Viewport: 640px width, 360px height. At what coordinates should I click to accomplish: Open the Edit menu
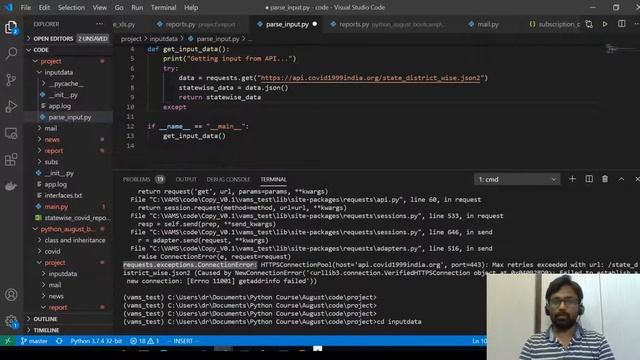pyautogui.click(x=44, y=7)
